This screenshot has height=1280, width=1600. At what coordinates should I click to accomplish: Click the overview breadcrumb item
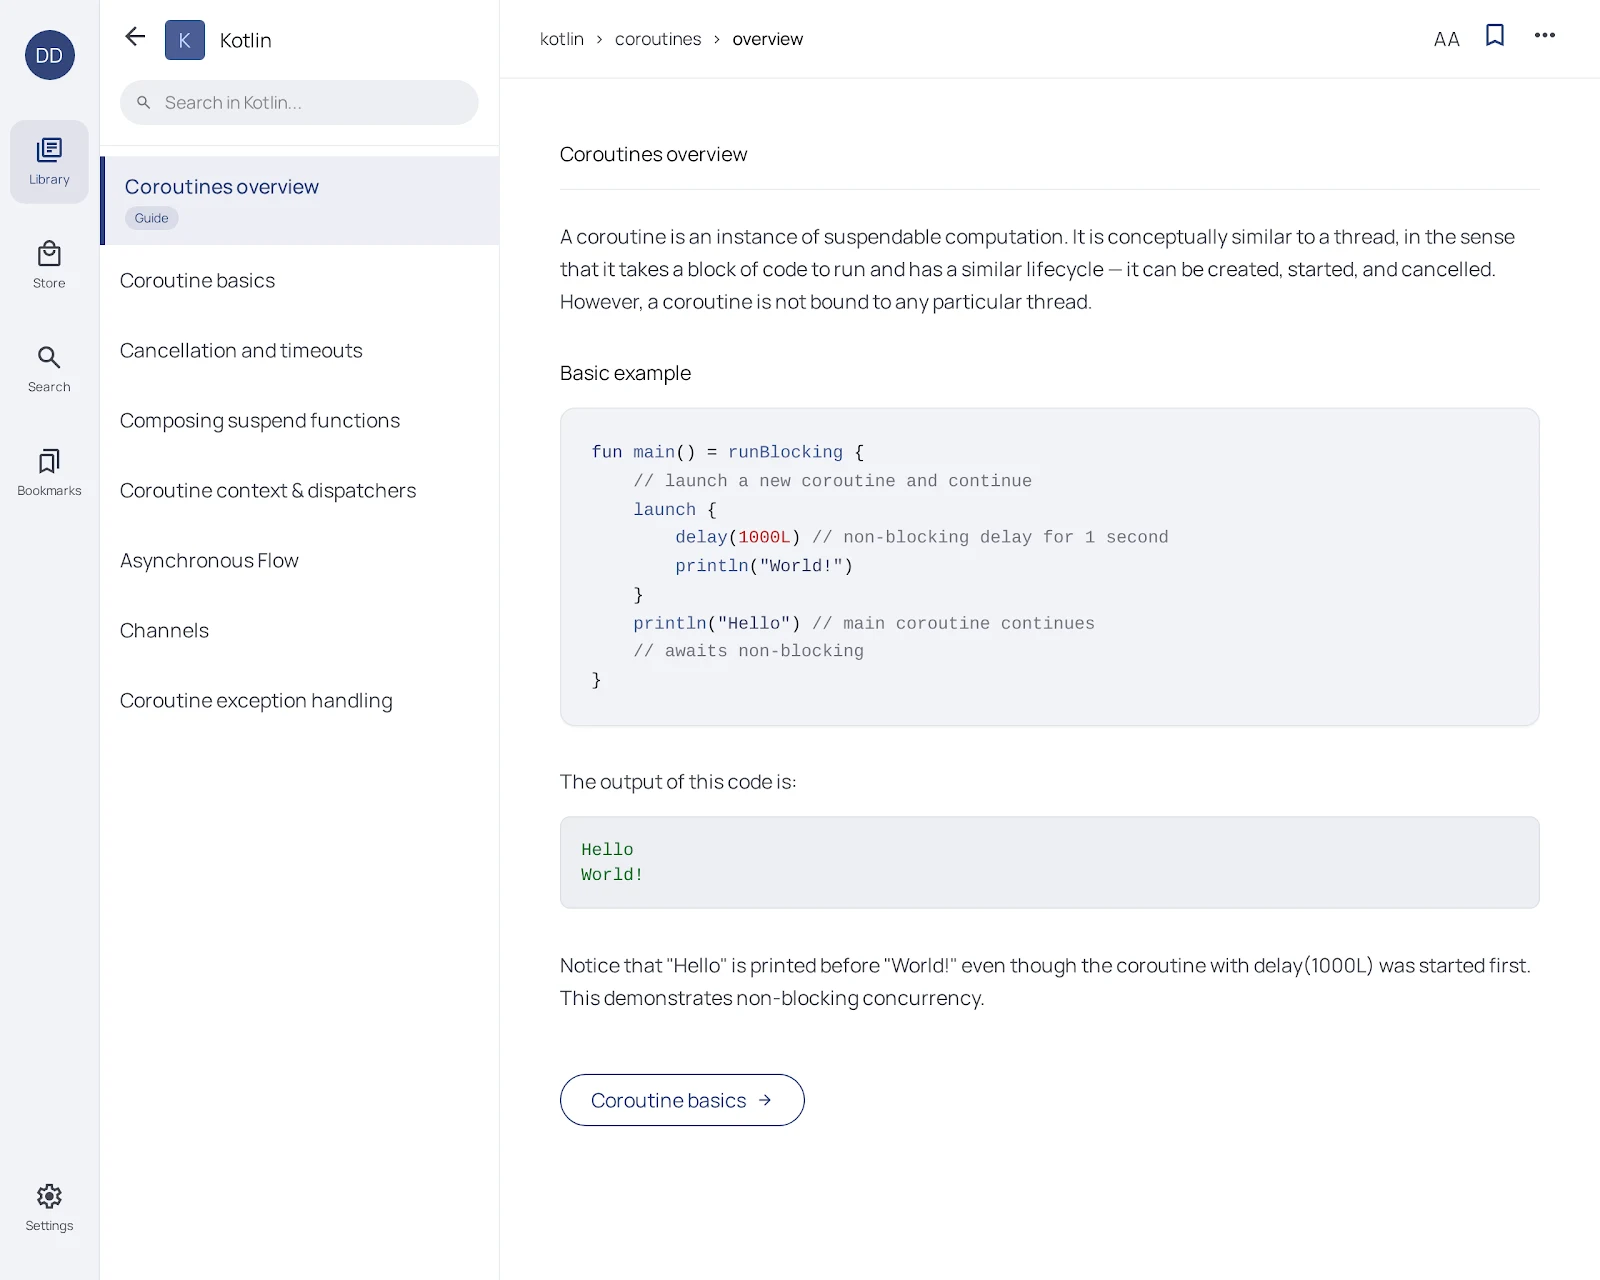[767, 39]
